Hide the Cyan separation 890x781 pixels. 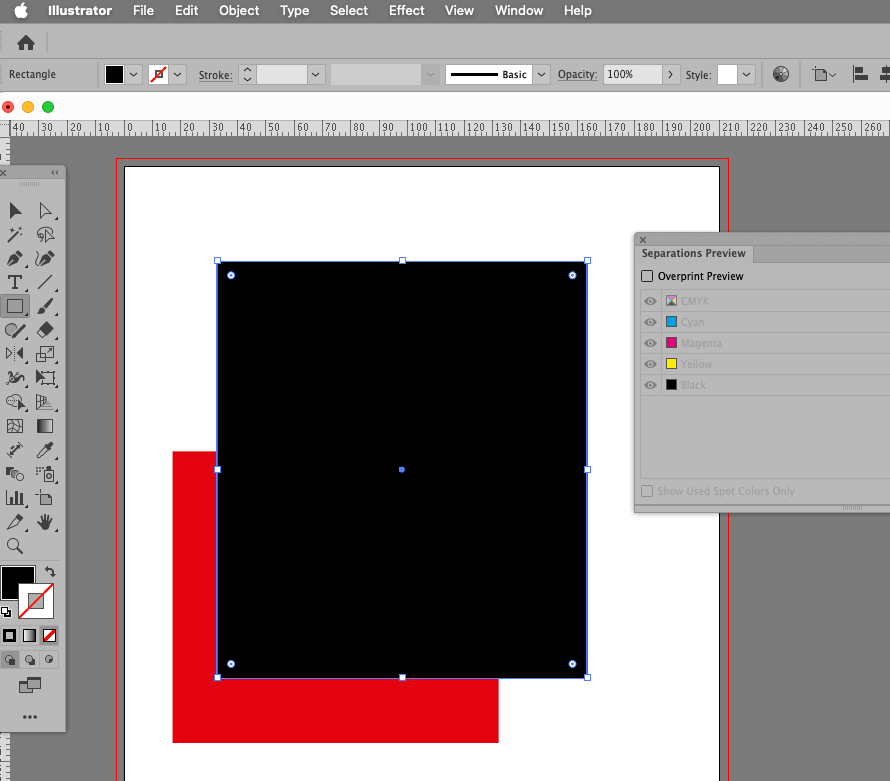650,321
